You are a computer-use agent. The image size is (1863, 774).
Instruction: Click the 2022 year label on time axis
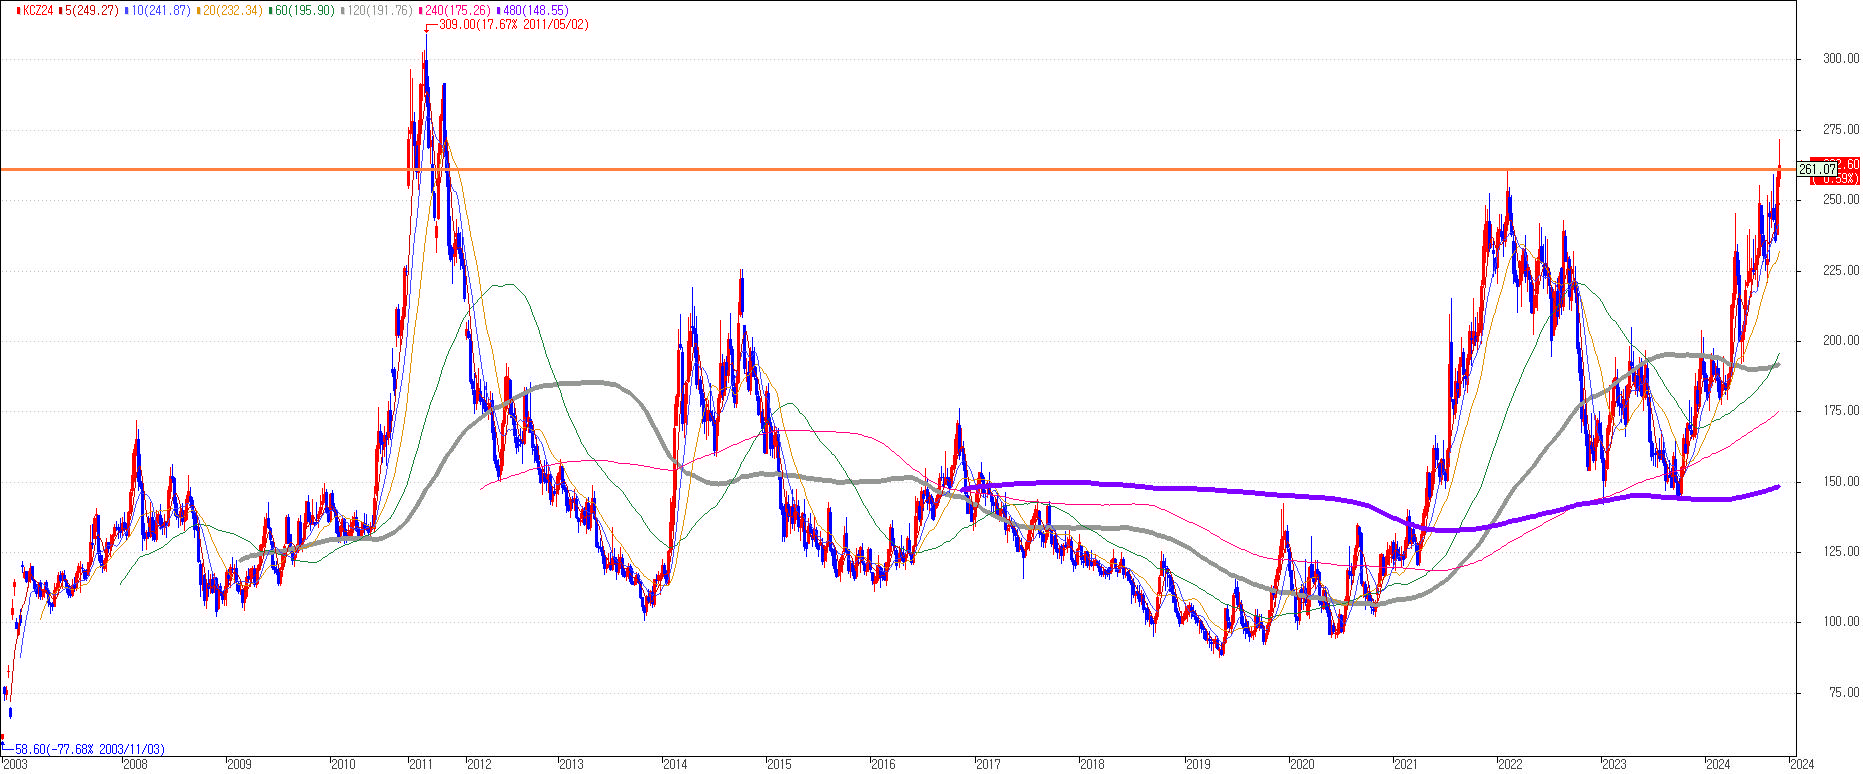point(1509,765)
